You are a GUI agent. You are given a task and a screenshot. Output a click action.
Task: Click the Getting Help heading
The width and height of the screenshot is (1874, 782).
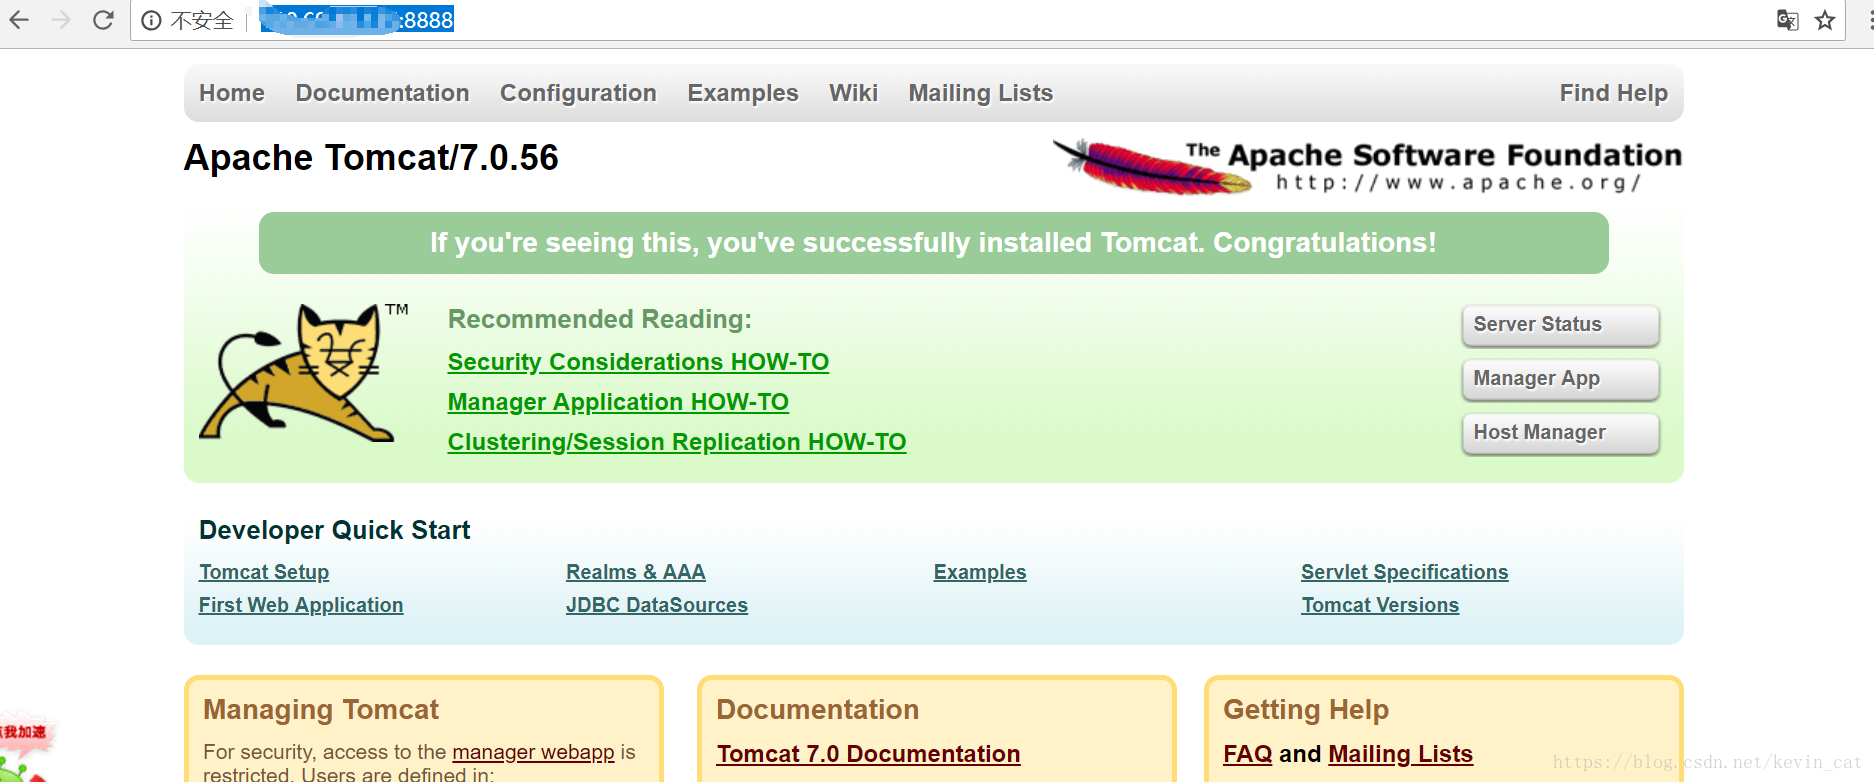click(1306, 710)
